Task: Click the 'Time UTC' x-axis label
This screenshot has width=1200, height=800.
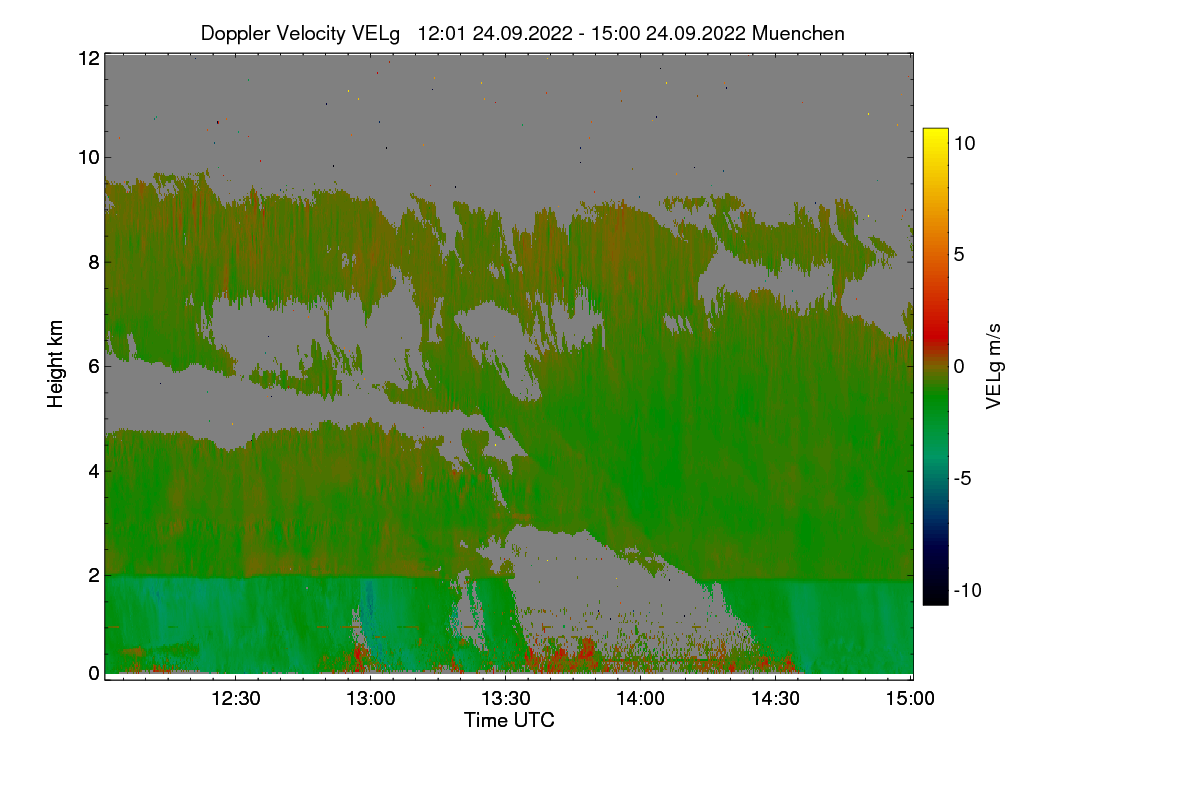Action: point(509,720)
